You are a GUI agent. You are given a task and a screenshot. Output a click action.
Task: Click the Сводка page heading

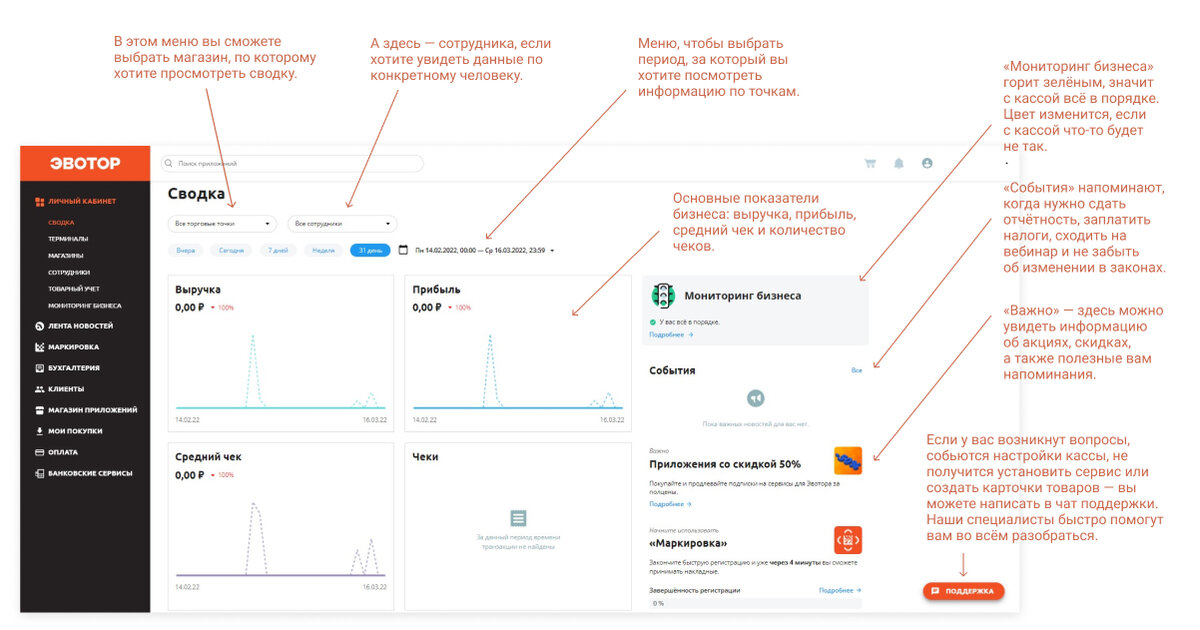[196, 194]
